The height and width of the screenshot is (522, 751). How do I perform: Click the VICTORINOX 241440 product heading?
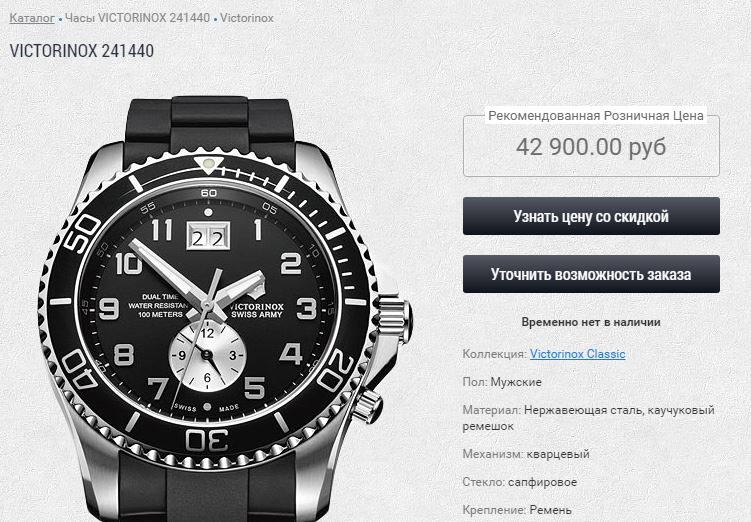point(81,51)
